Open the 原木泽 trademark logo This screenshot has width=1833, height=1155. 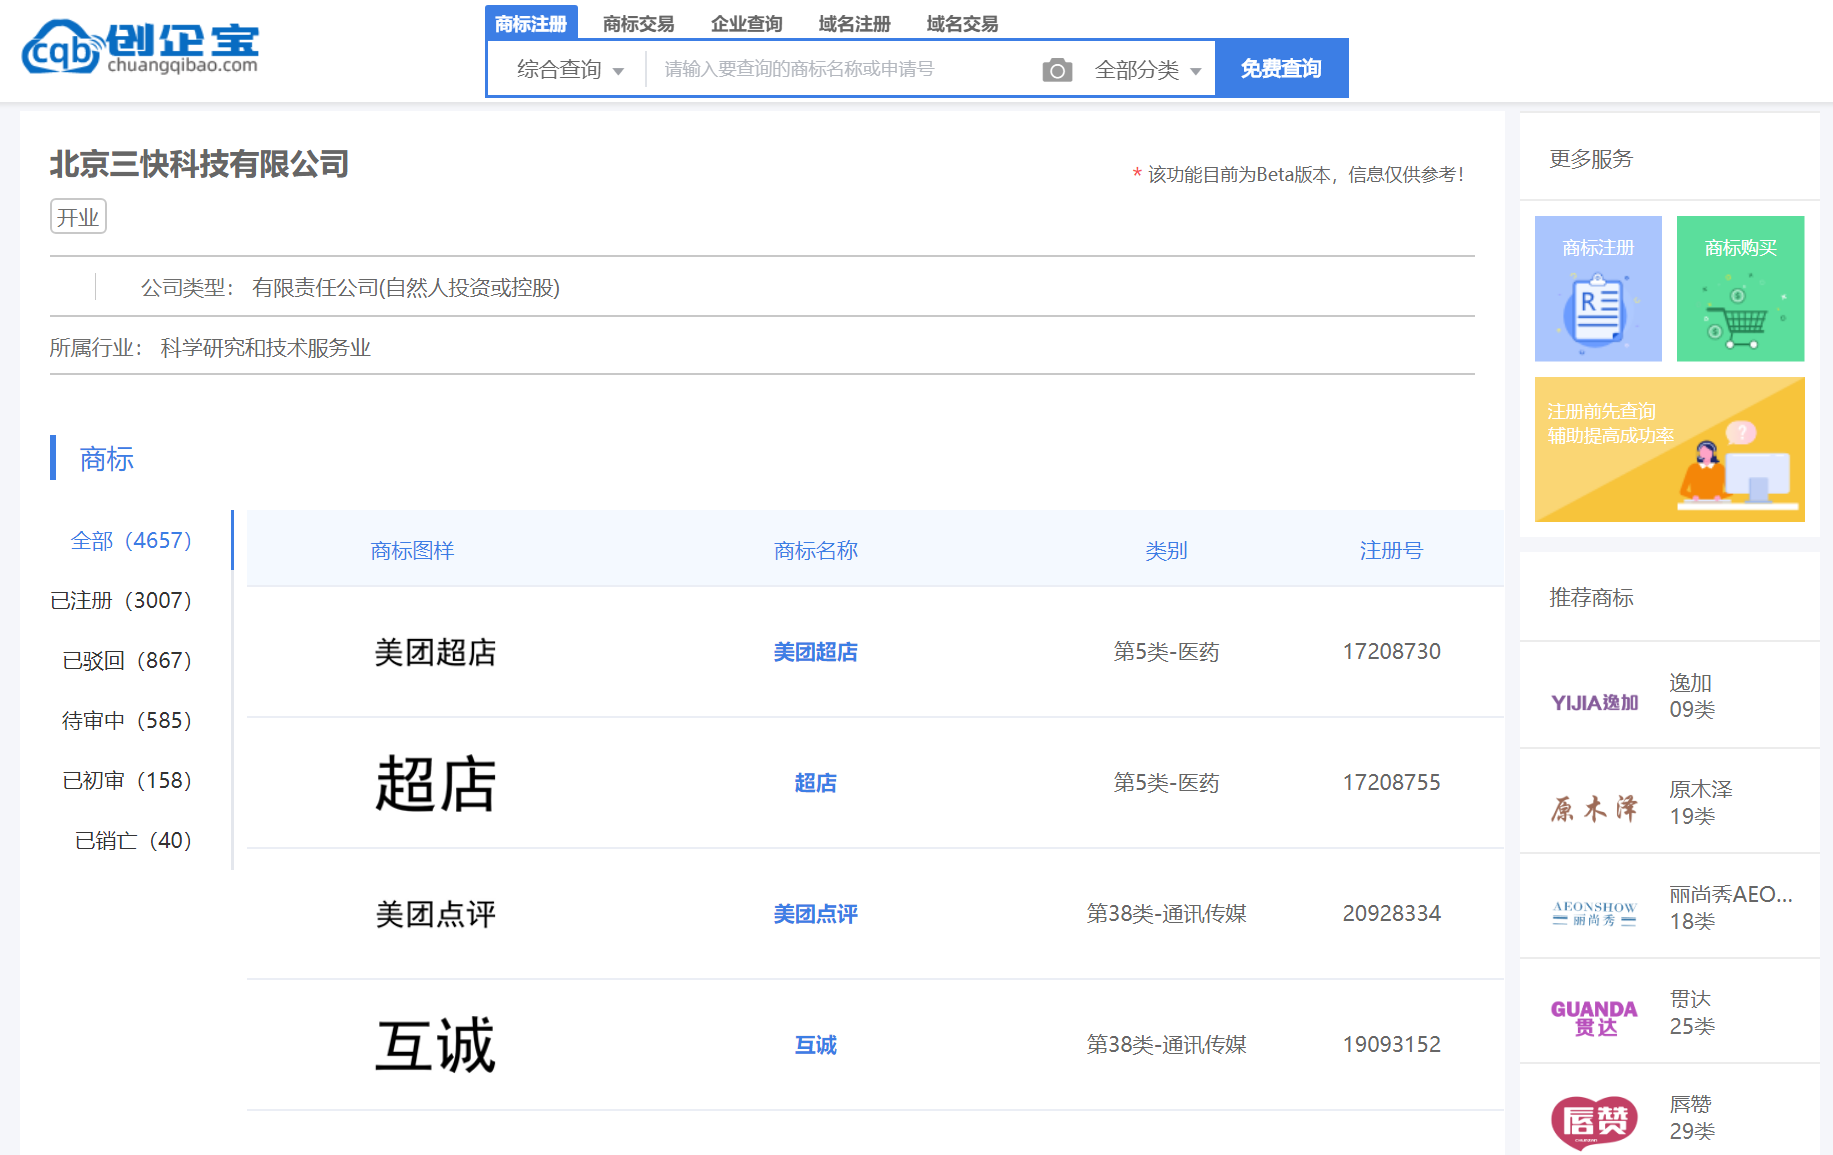1594,808
